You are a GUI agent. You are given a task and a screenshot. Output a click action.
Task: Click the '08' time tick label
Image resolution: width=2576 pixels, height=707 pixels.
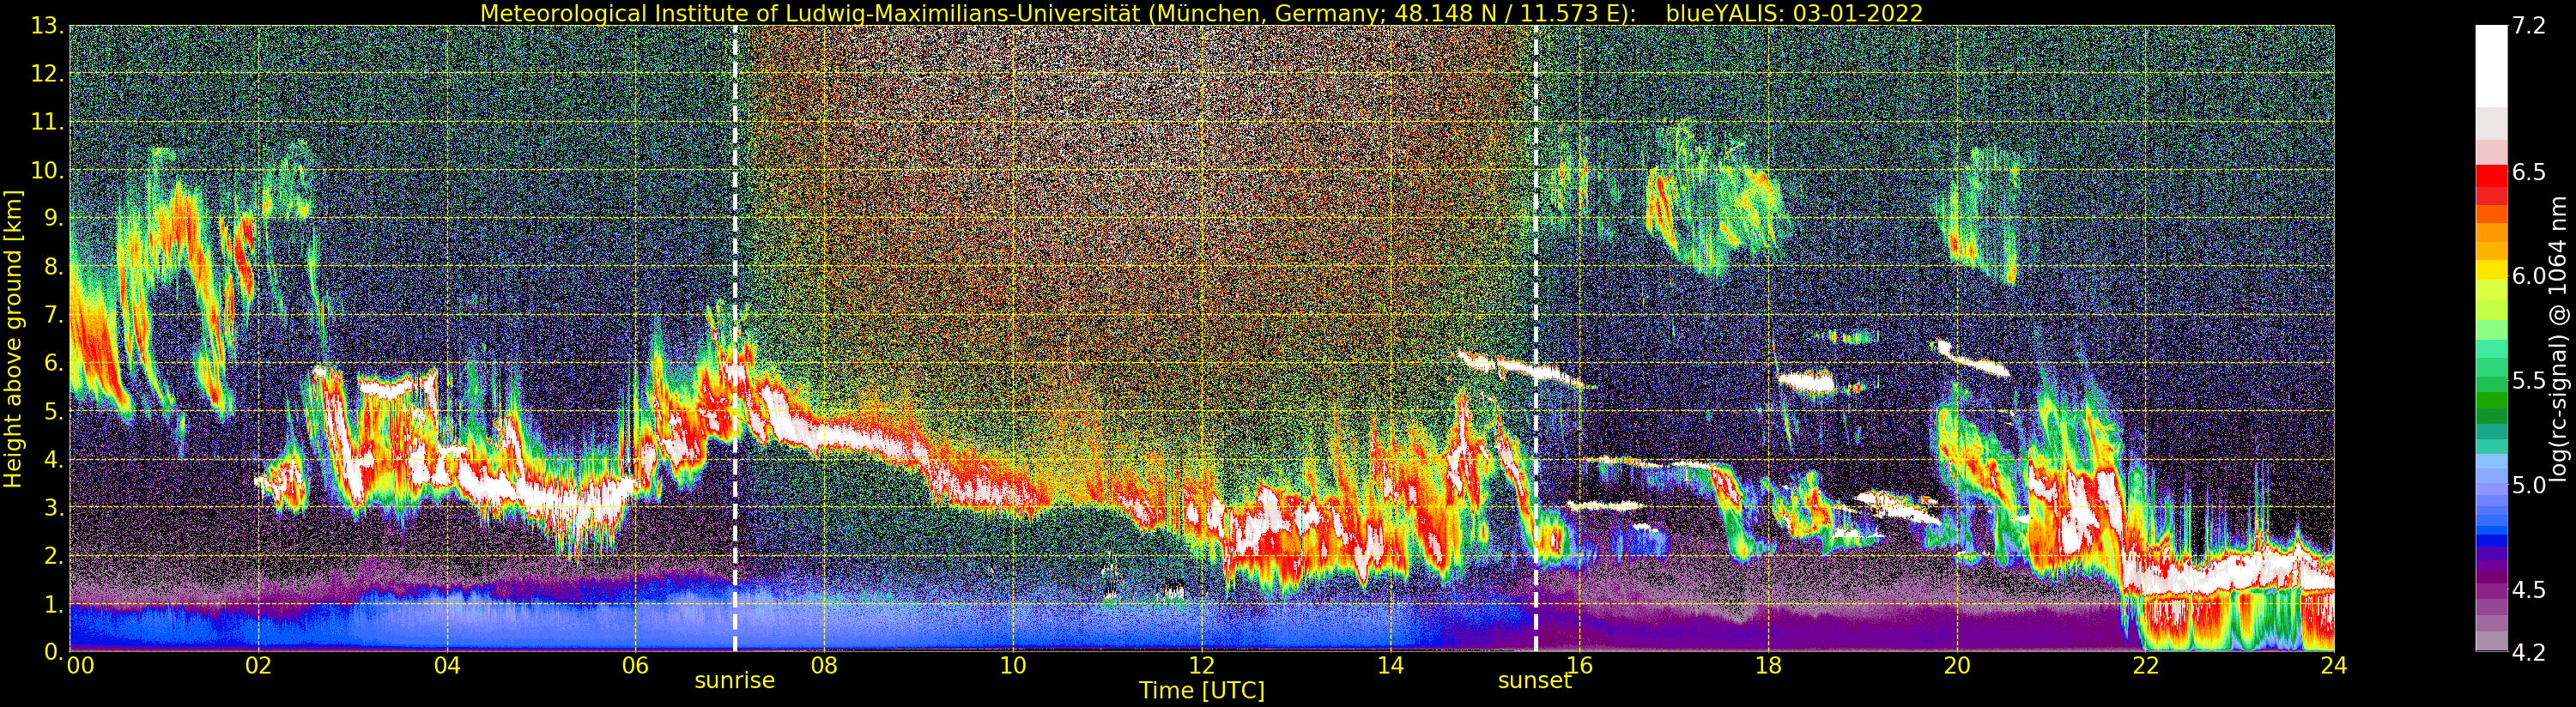pyautogui.click(x=824, y=666)
